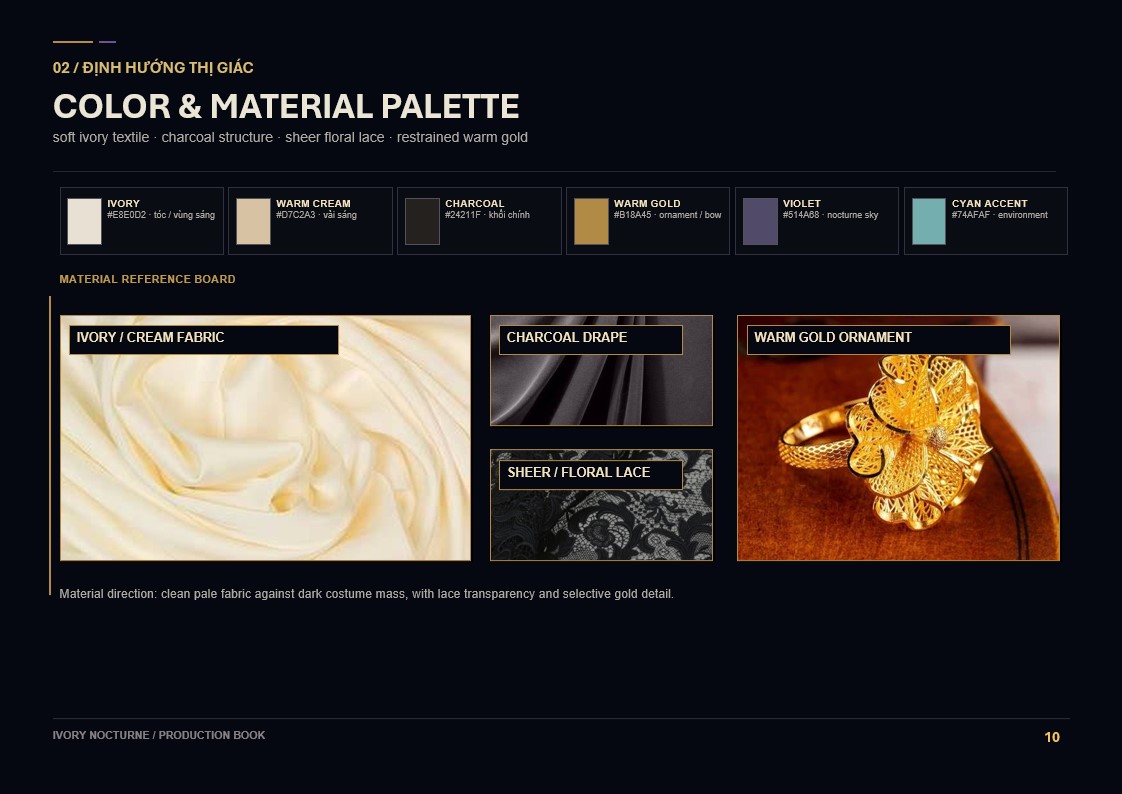
Task: Click the "WARM CREAM" swatch name
Action: click(313, 204)
